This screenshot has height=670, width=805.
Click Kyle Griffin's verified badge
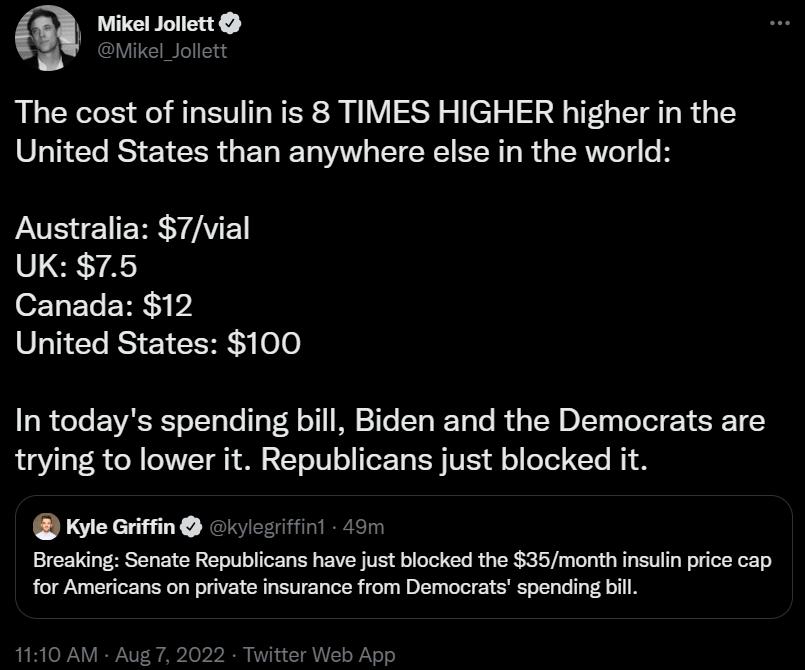192,527
